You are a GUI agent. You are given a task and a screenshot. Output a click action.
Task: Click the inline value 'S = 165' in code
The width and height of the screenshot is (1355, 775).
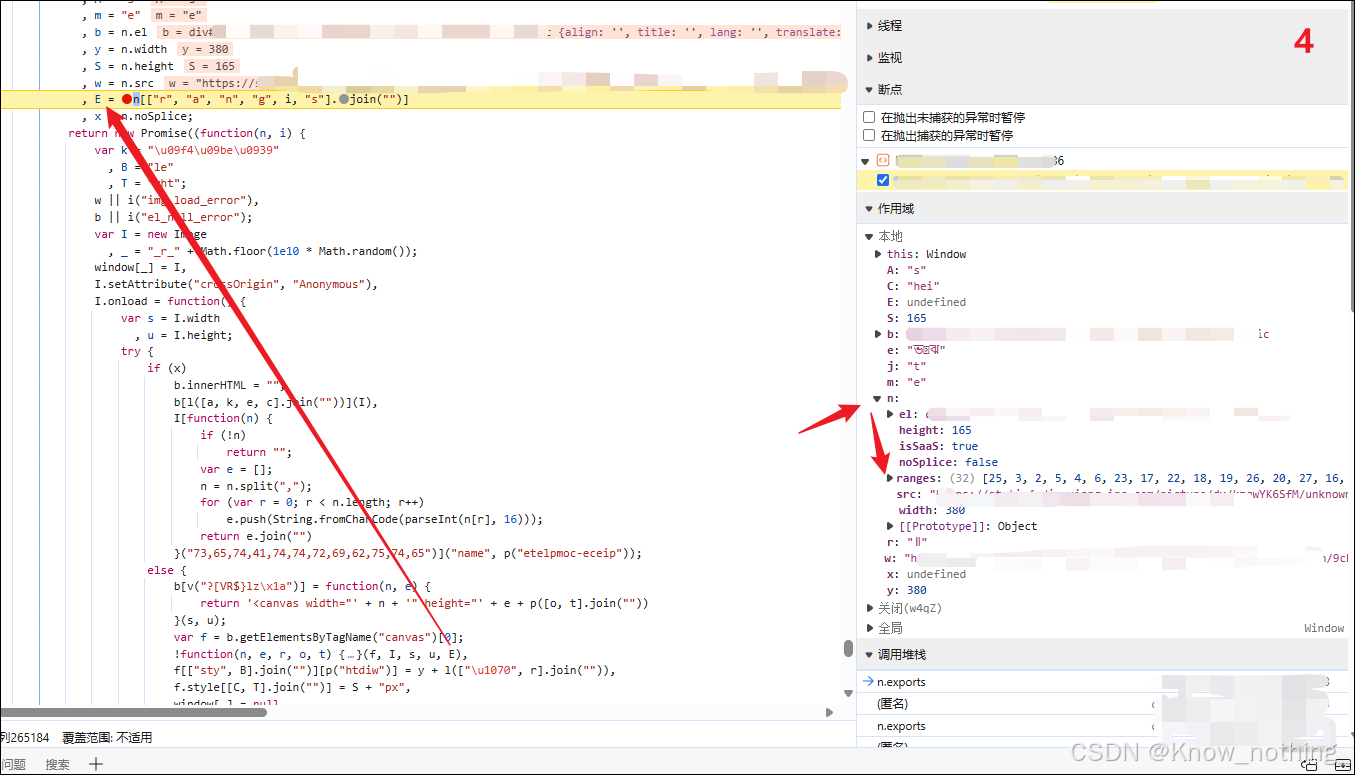pos(210,66)
